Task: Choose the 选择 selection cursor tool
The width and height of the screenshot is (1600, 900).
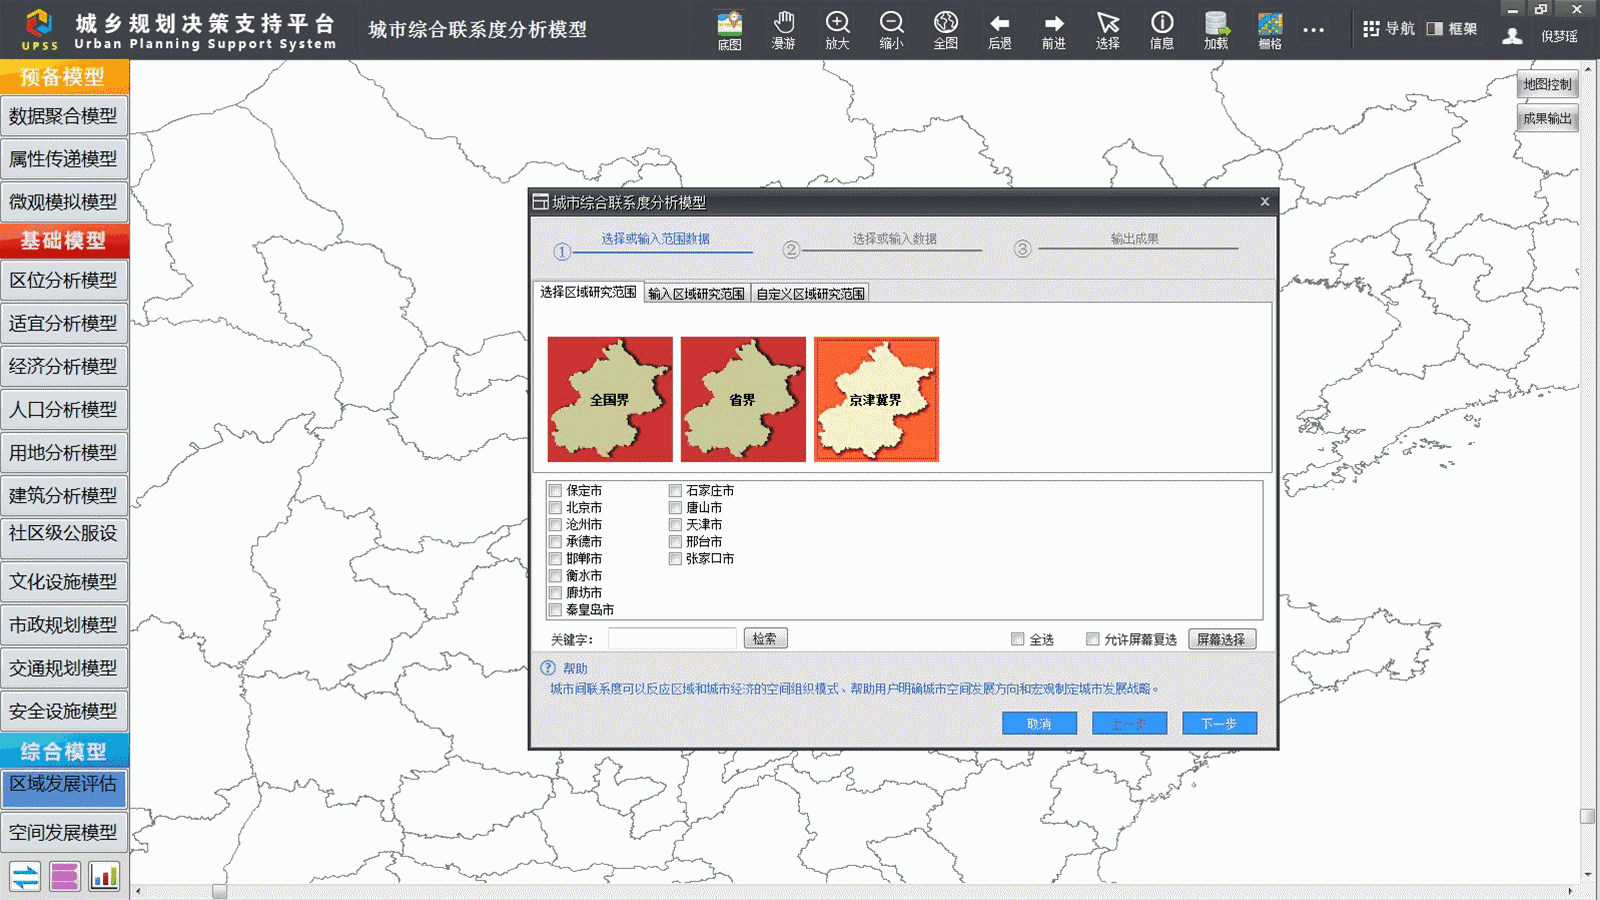Action: [1108, 30]
